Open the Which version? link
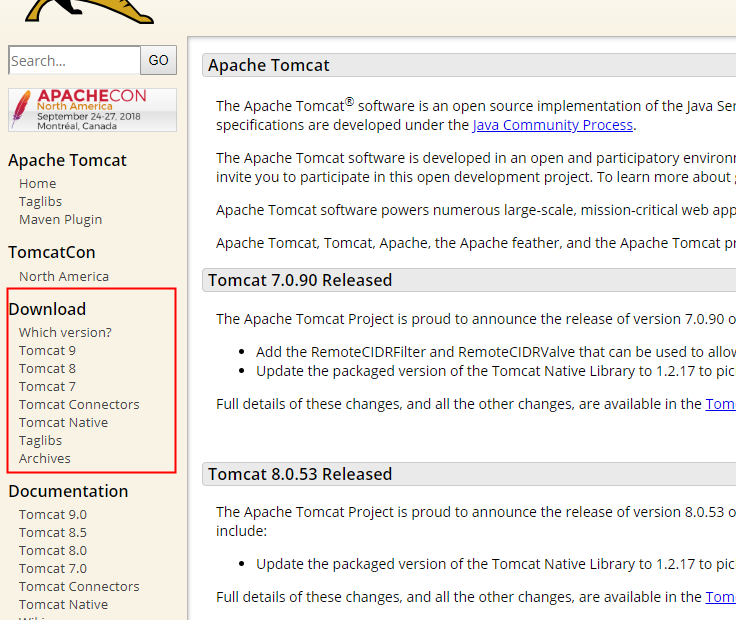The width and height of the screenshot is (736, 620). [65, 332]
